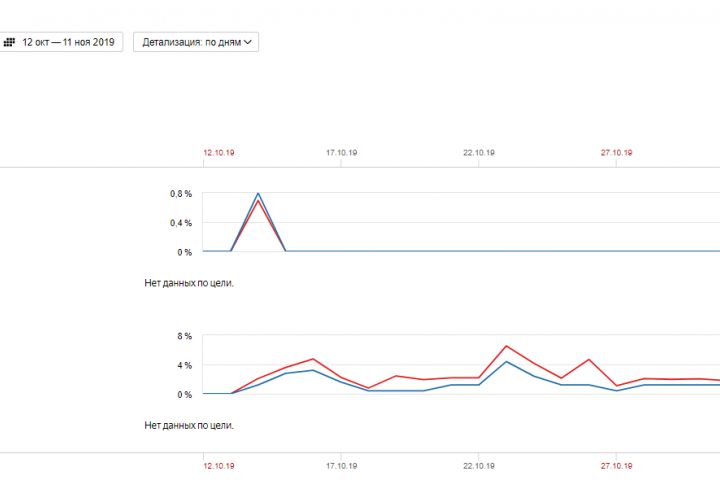720x480 pixels.
Task: Click the lower Нет данных по цели text
Action: (189, 425)
